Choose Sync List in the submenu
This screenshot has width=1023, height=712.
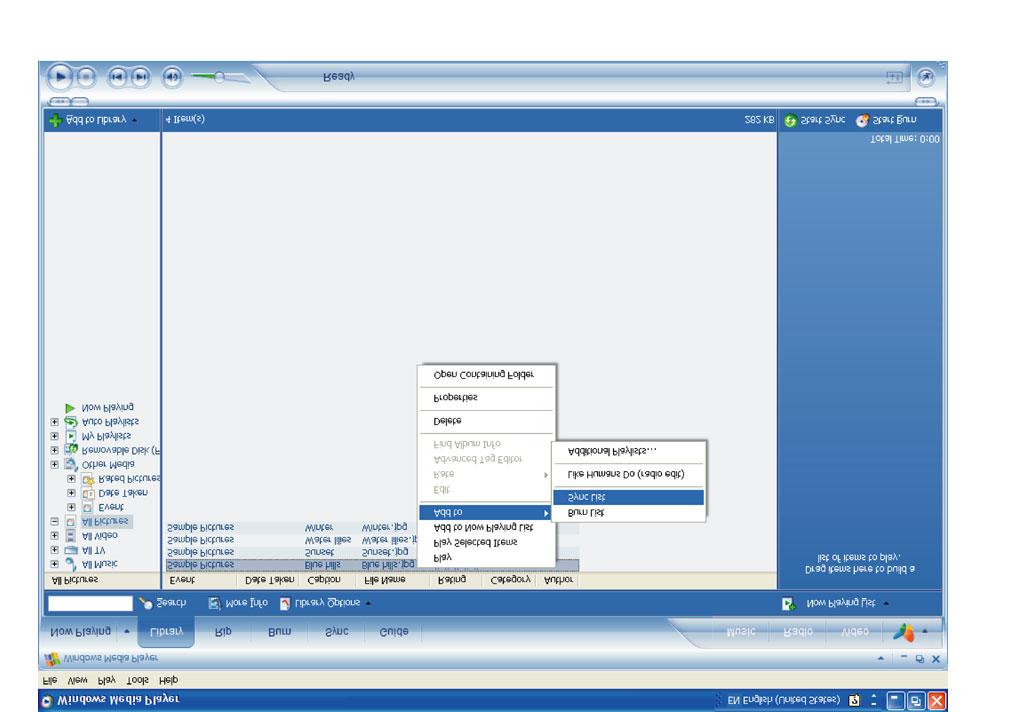[x=628, y=497]
